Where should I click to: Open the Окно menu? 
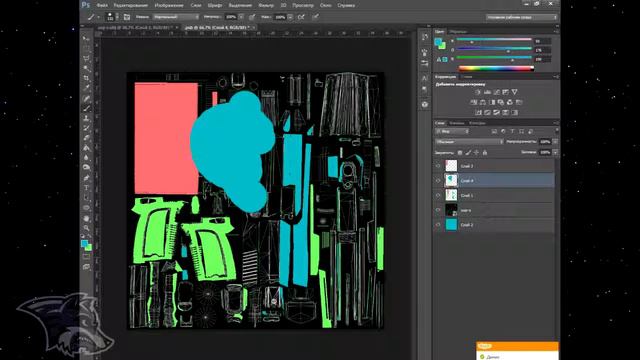click(325, 5)
